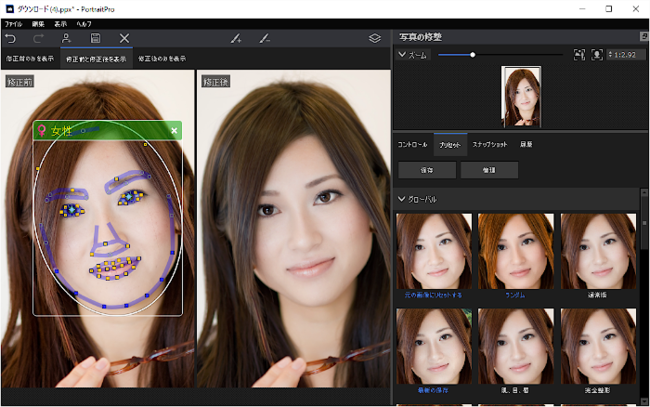Open the ヘルプ menu
650x407 pixels.
[84, 24]
